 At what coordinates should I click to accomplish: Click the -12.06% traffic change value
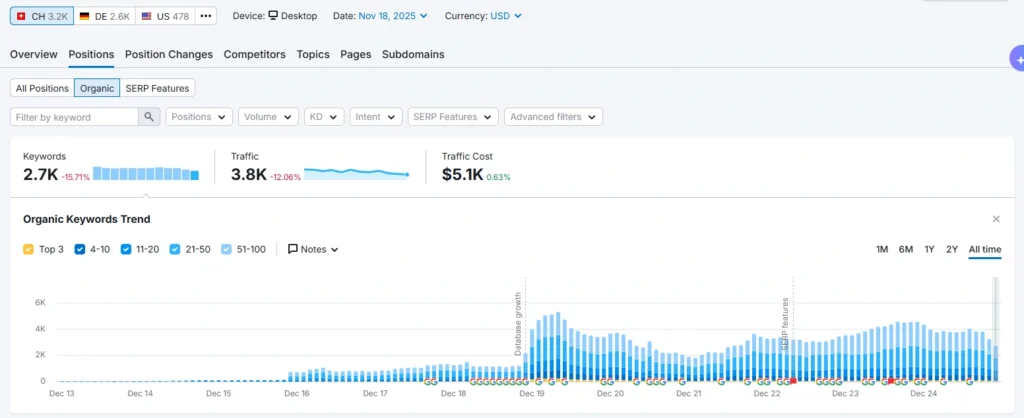click(x=287, y=177)
